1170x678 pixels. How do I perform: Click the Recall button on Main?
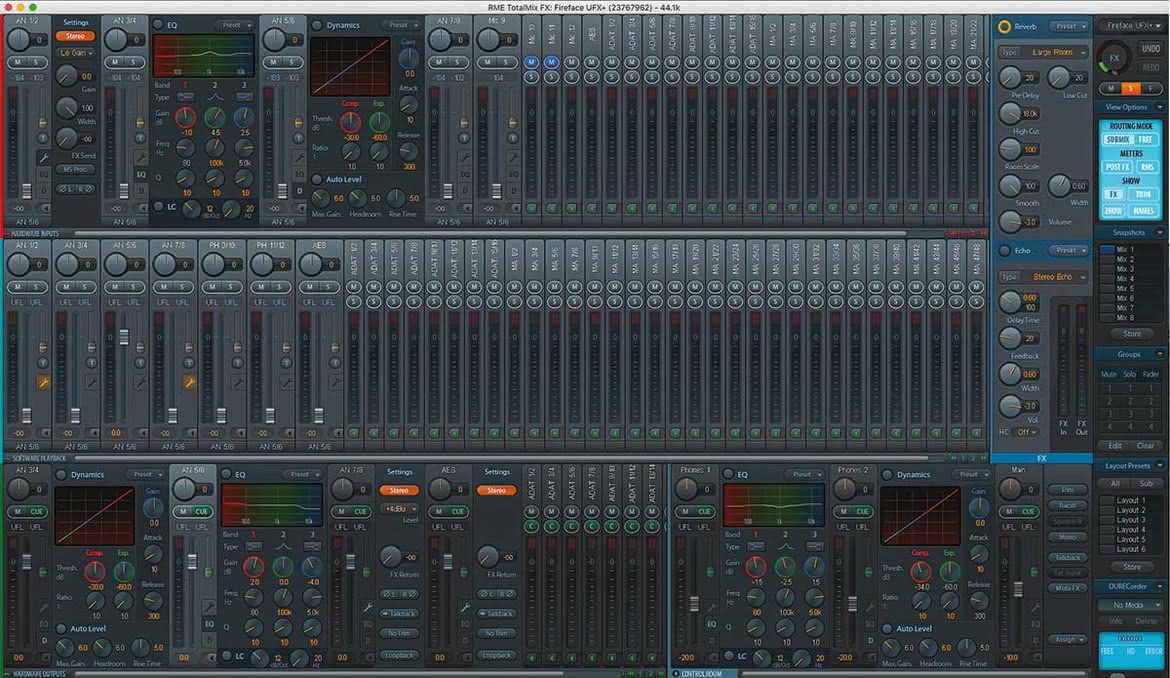point(1068,505)
